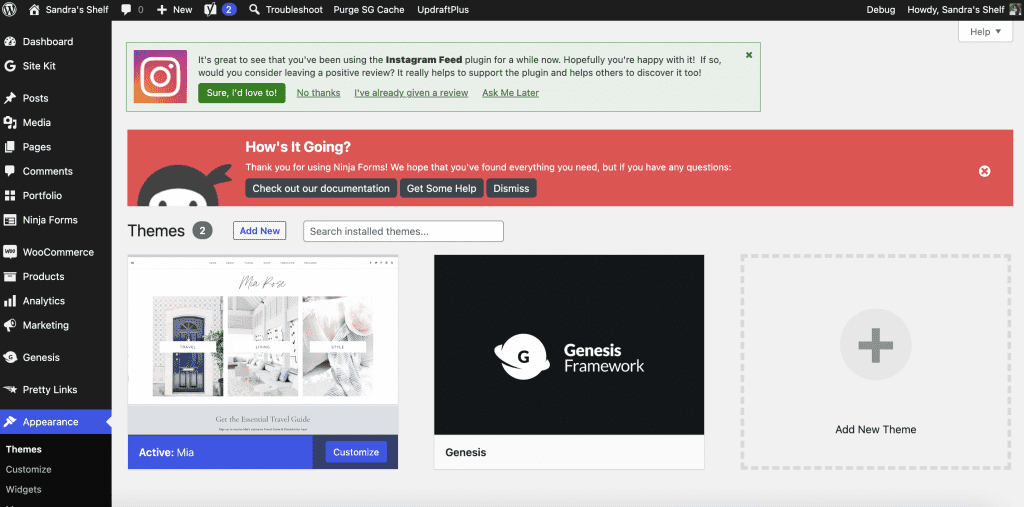Click the large plus Add New Theme icon

tap(875, 345)
